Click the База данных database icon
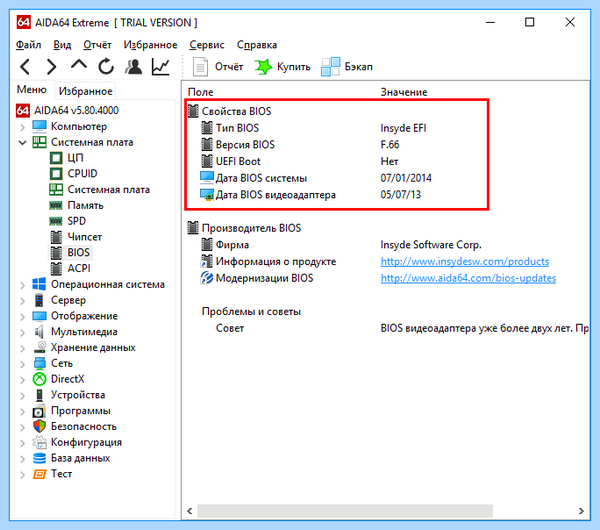Screen dimensions: 600x530 click(39, 458)
